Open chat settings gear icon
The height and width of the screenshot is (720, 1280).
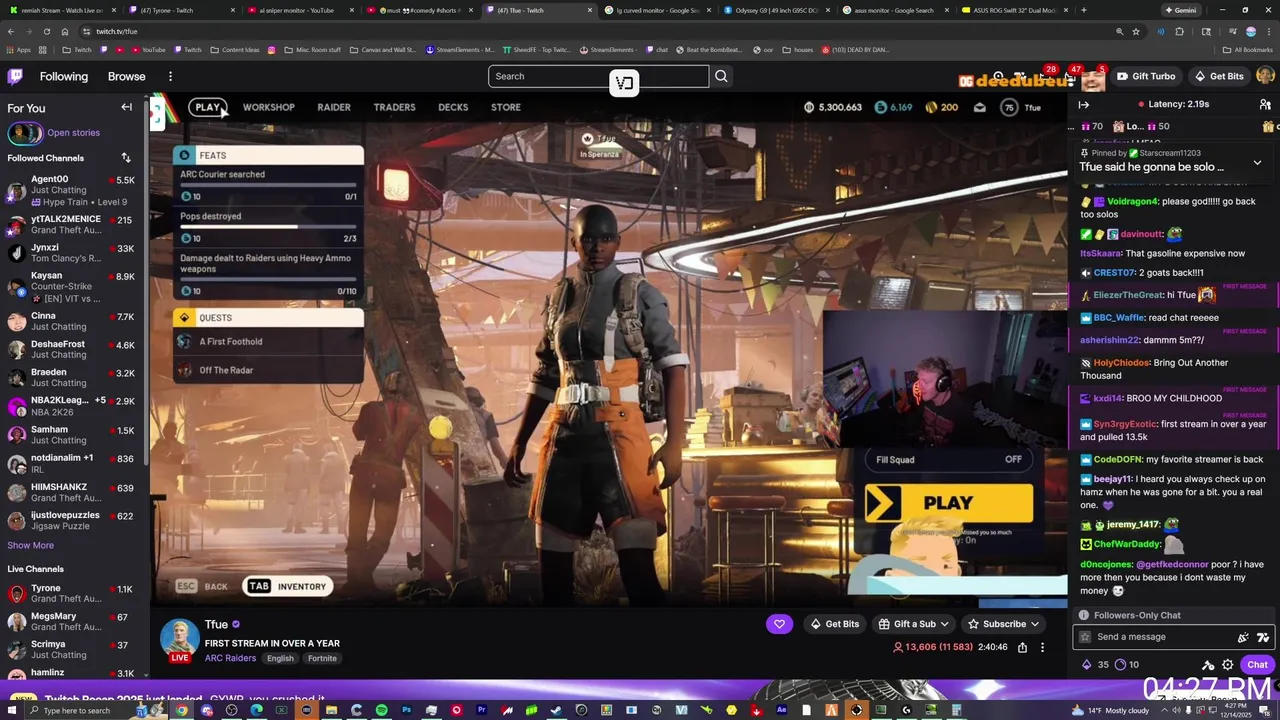click(1228, 665)
